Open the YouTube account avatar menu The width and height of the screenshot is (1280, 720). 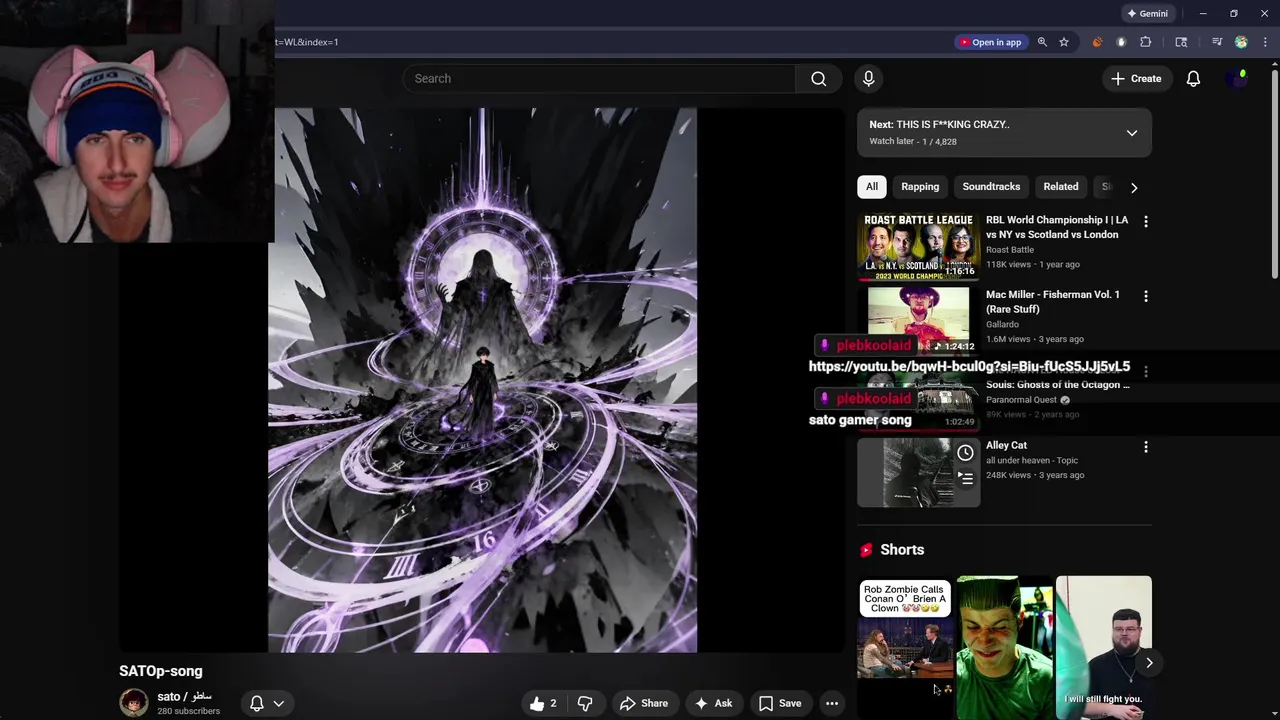[1238, 79]
